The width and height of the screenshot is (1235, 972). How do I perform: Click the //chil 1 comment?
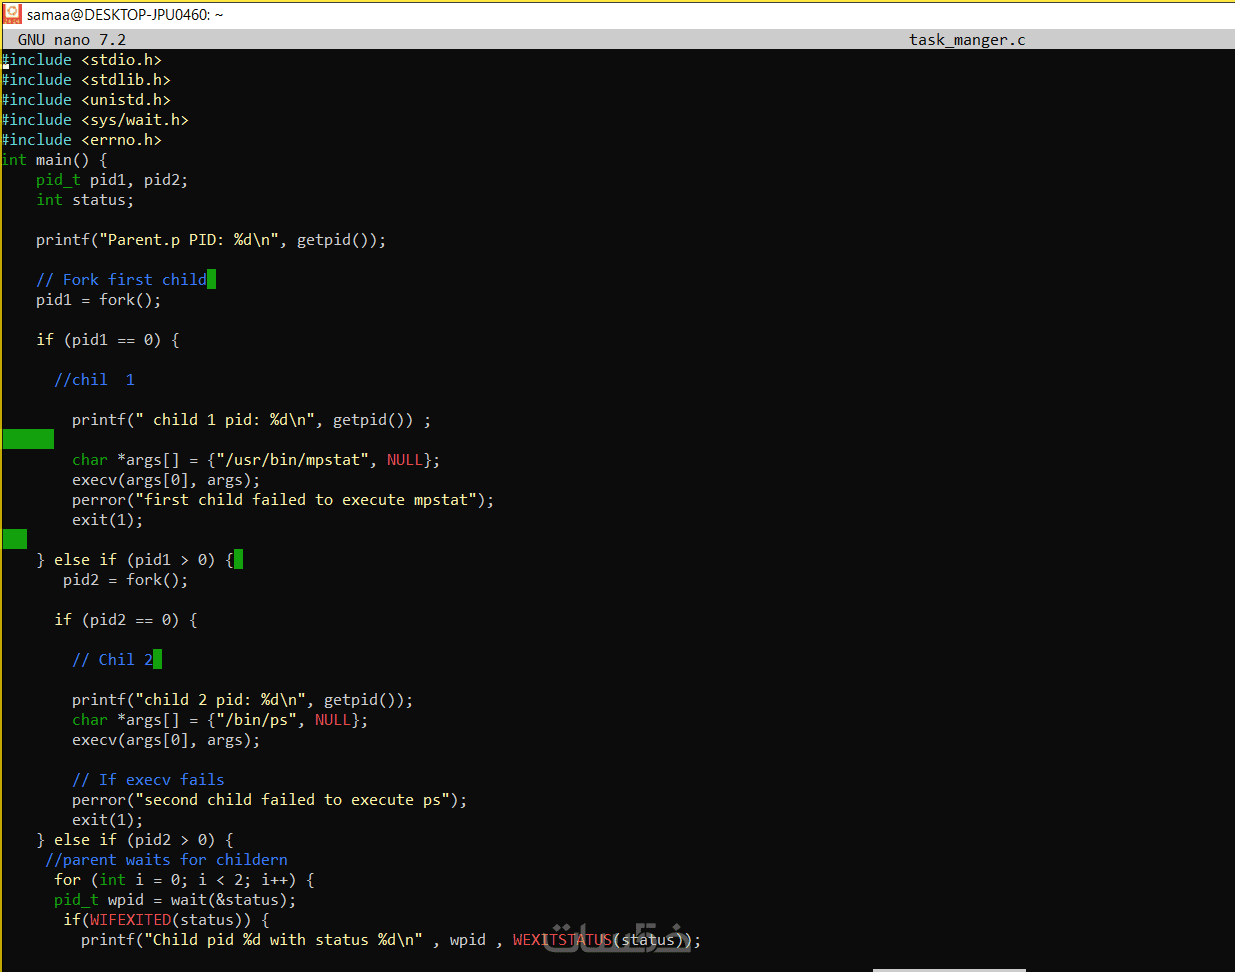pos(94,380)
